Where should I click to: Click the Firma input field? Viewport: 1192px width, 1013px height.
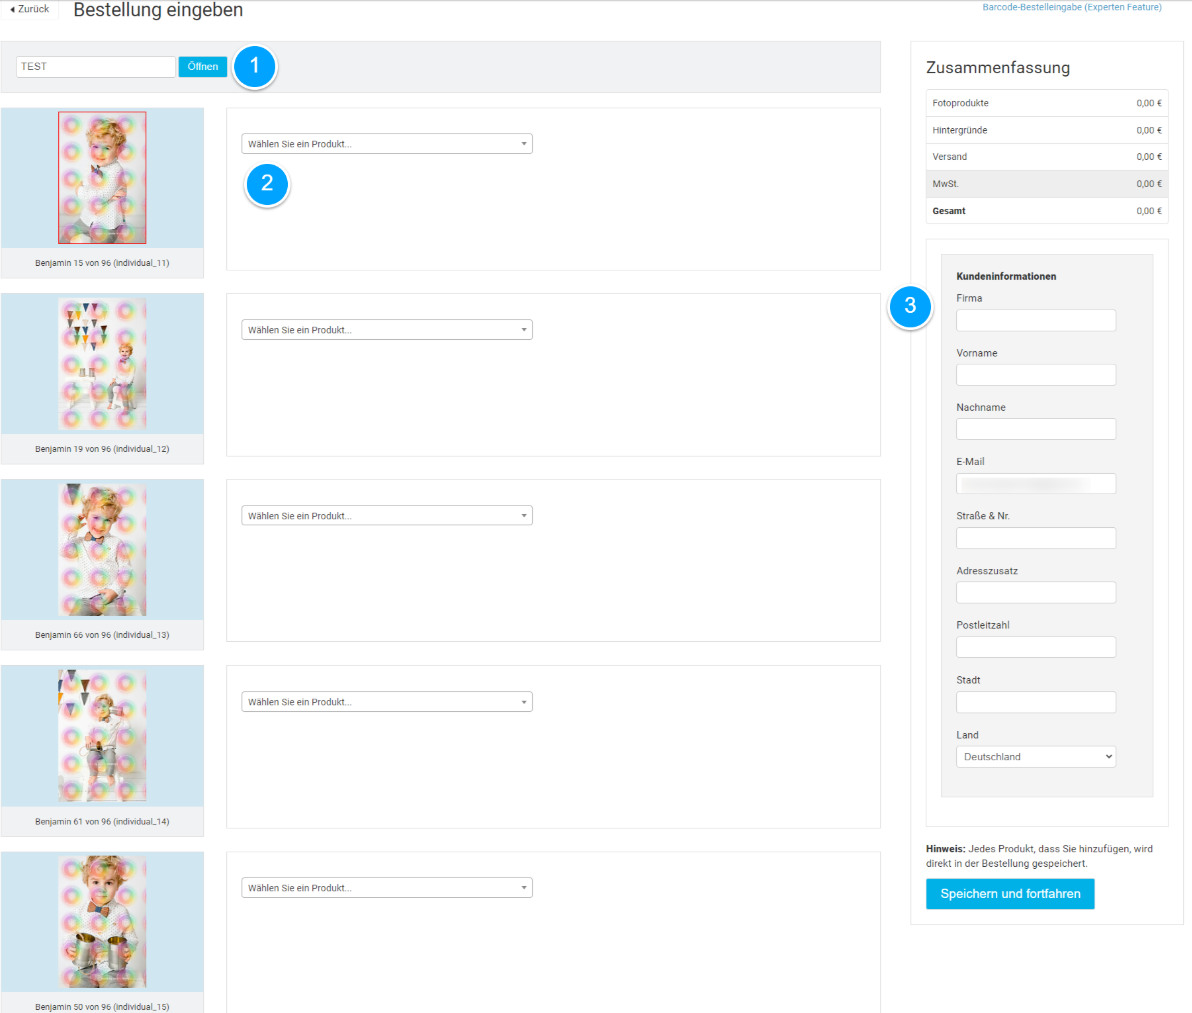click(x=1035, y=320)
